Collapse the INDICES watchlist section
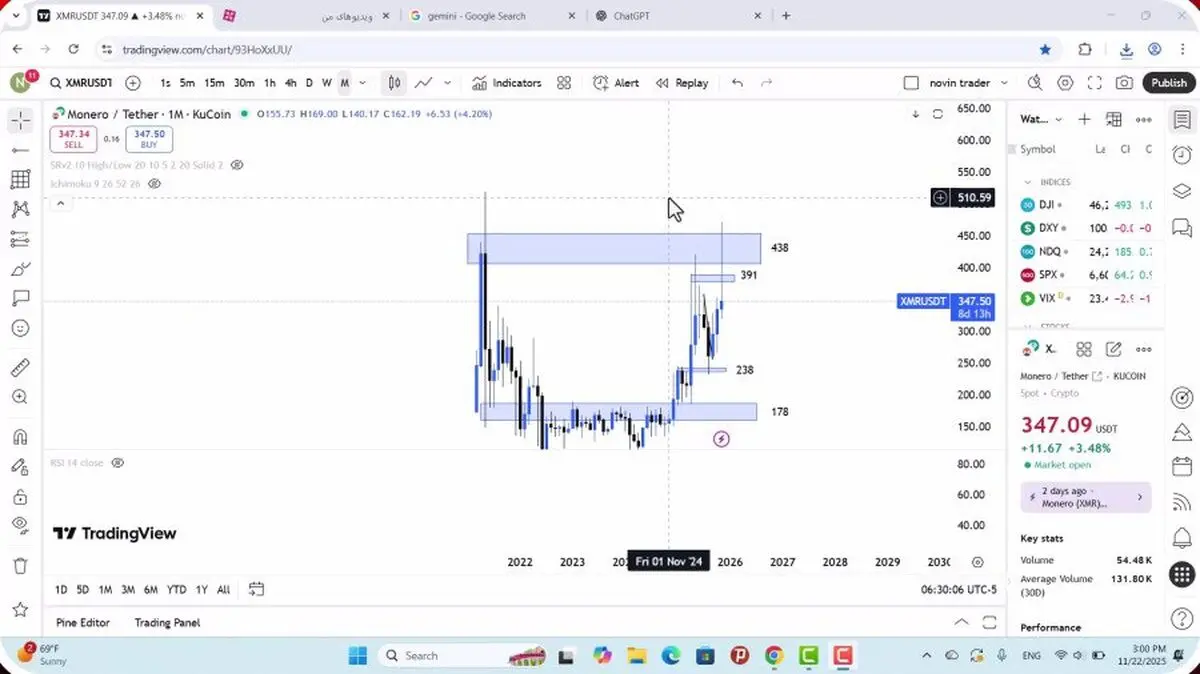Viewport: 1200px width, 674px height. click(1027, 182)
